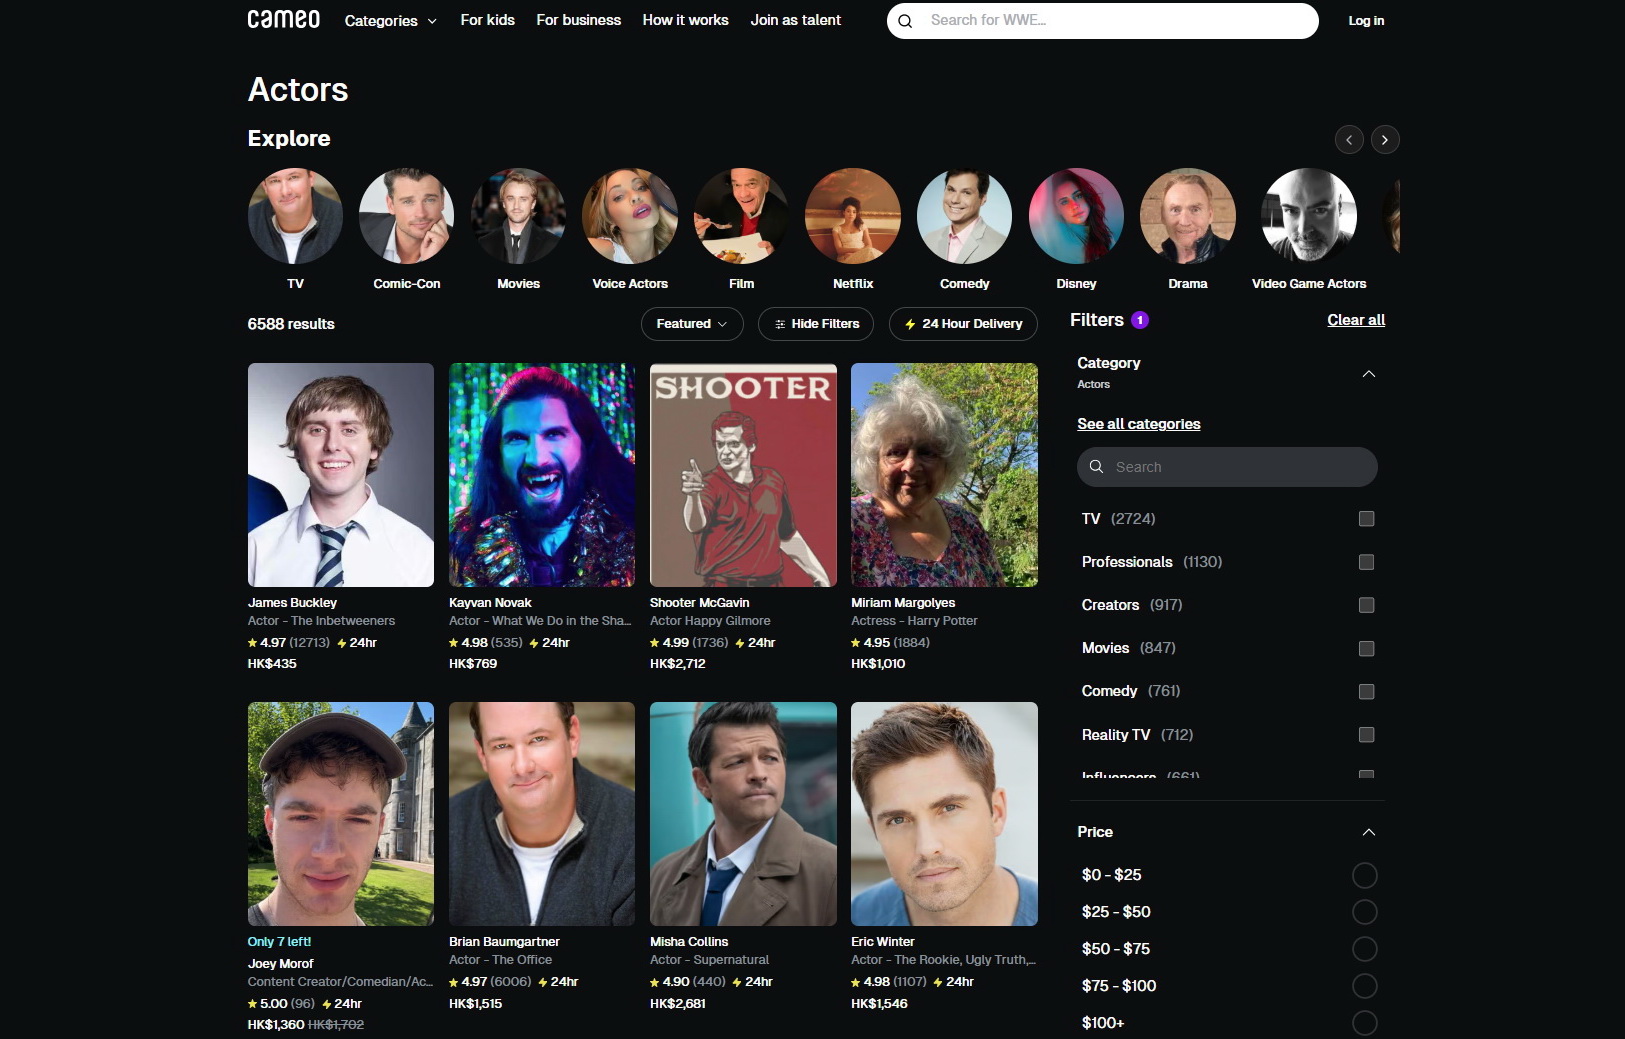The image size is (1625, 1039).
Task: Select the Voice Actors category circle
Action: [x=629, y=216]
